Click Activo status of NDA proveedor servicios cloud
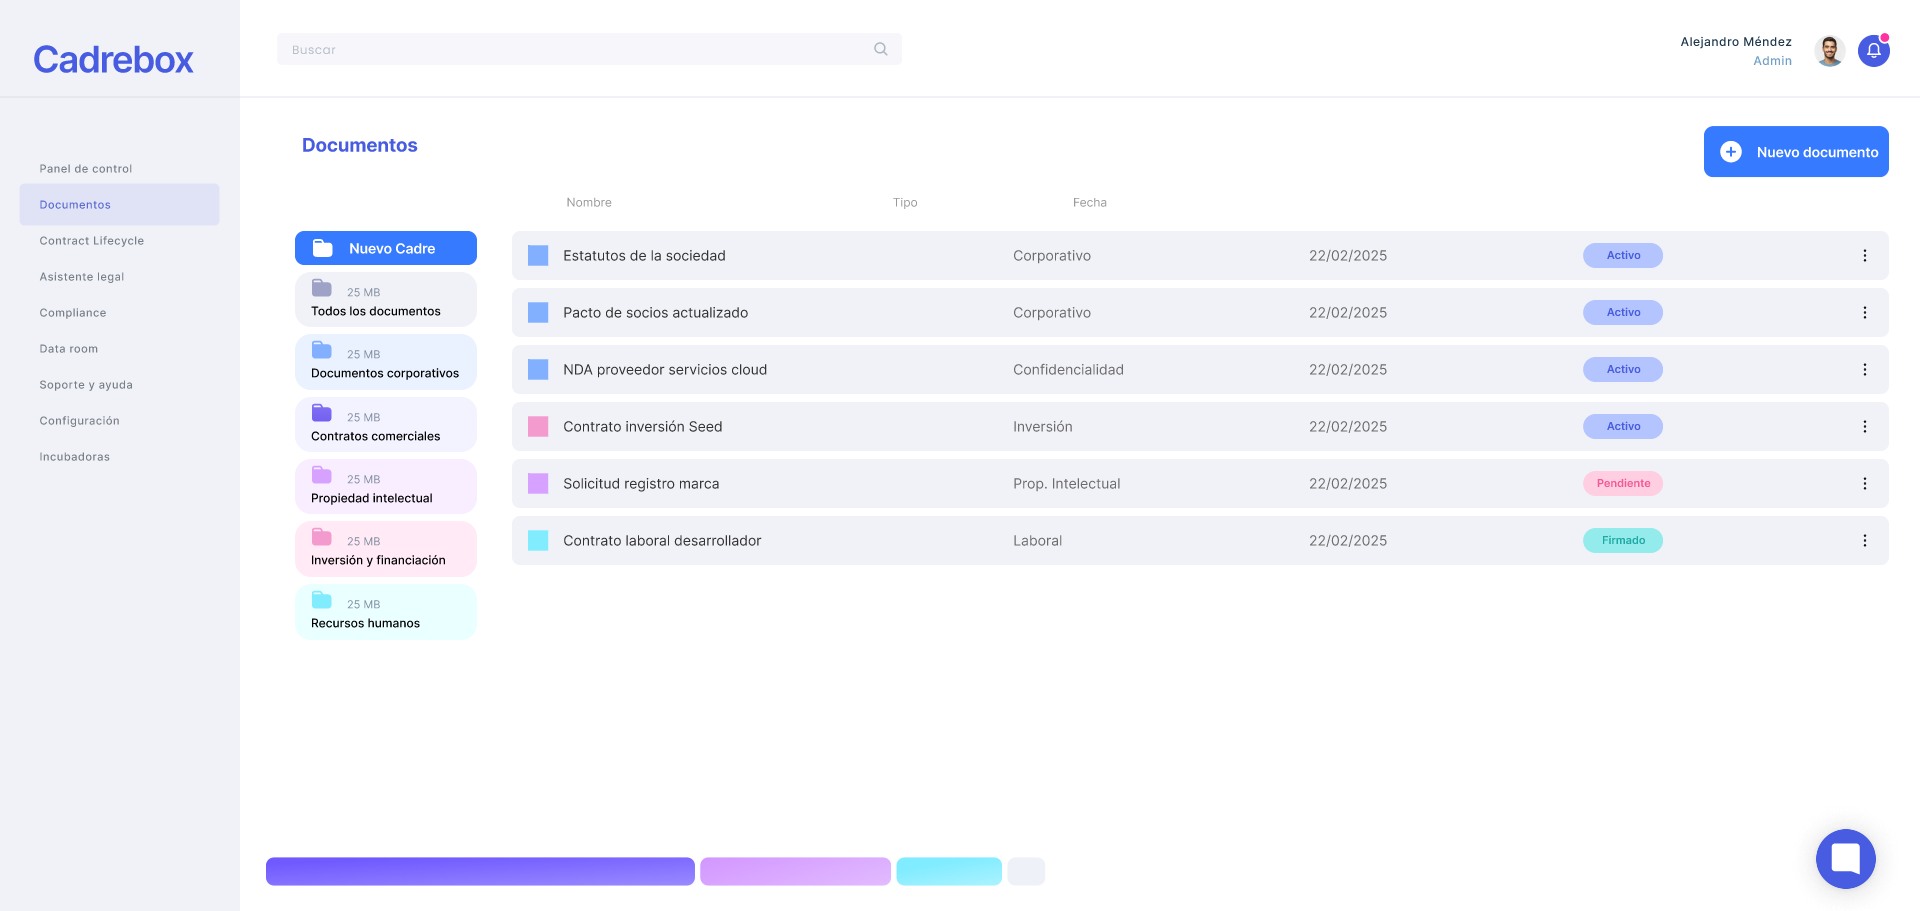1920x911 pixels. (x=1623, y=370)
